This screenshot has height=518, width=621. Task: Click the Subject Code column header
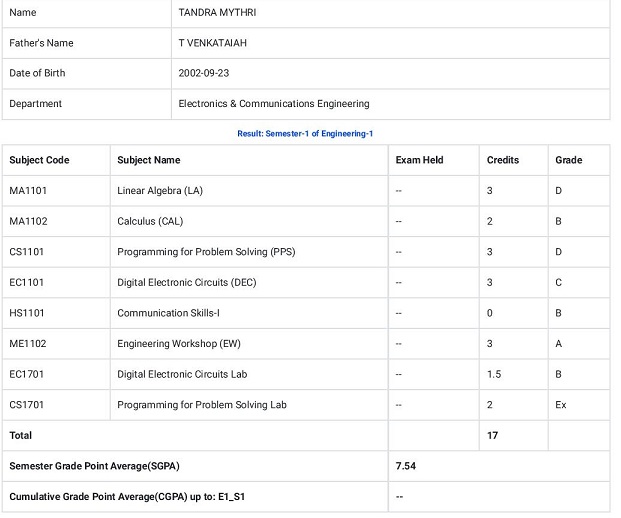[39, 160]
